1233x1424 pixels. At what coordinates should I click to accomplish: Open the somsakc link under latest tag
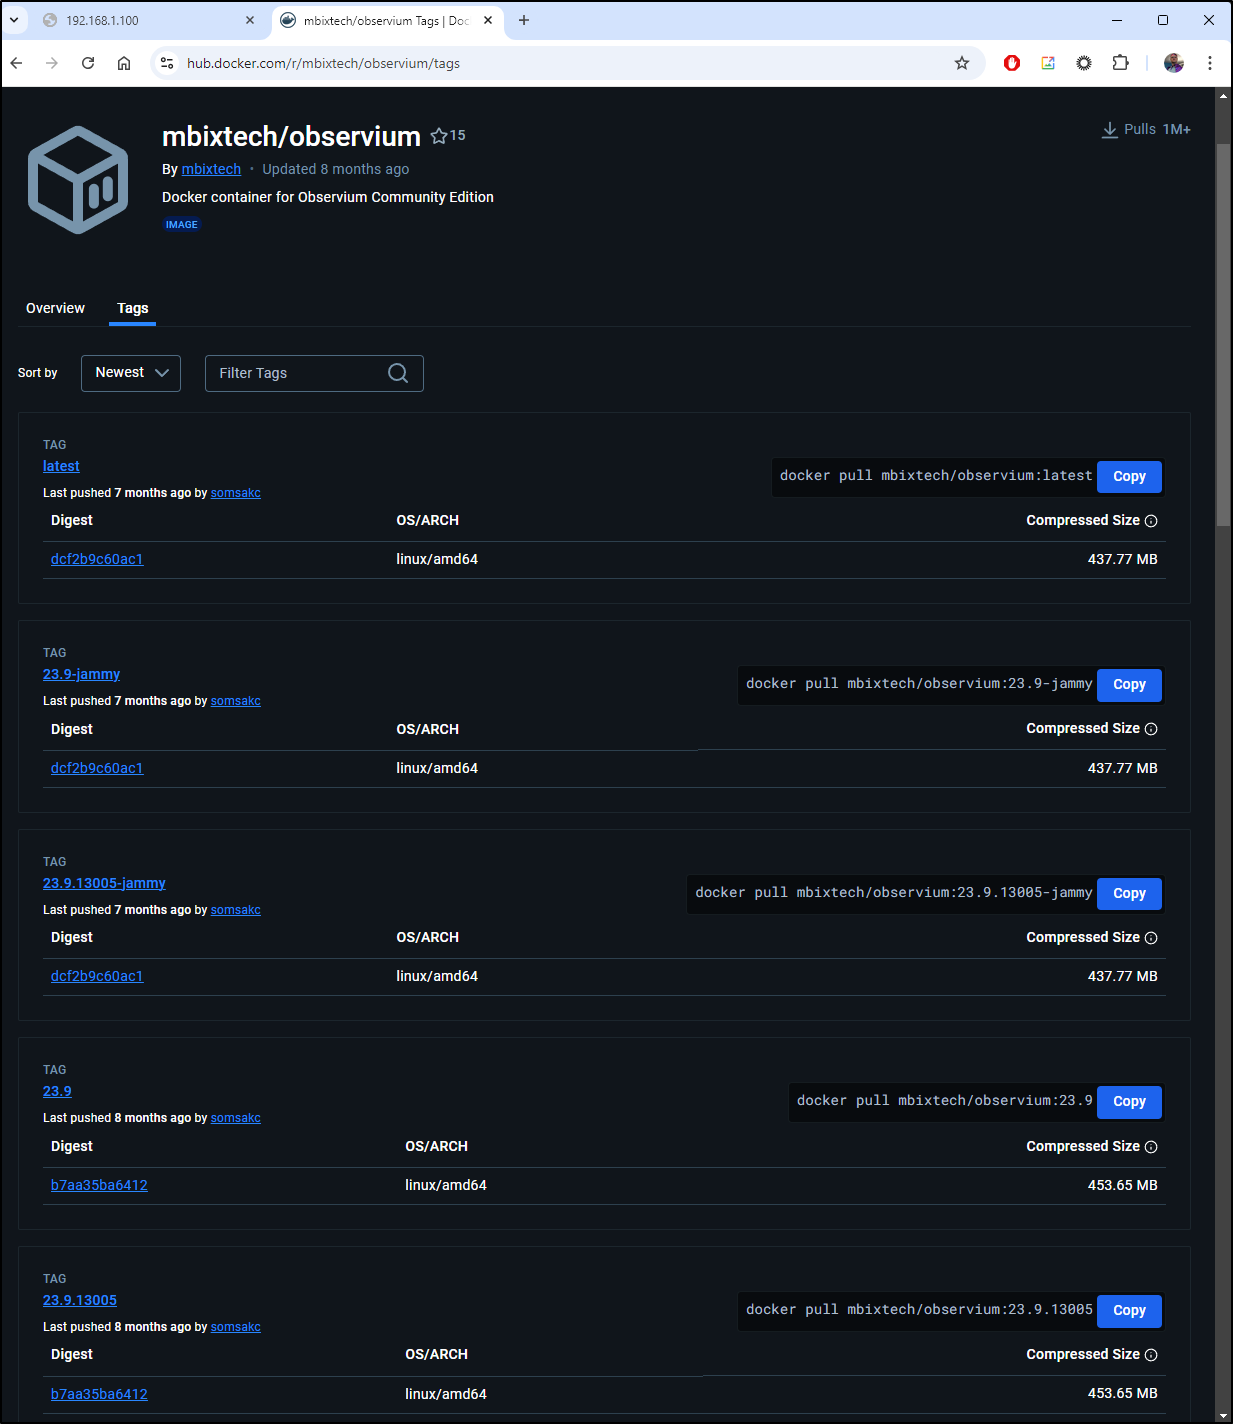pyautogui.click(x=236, y=493)
